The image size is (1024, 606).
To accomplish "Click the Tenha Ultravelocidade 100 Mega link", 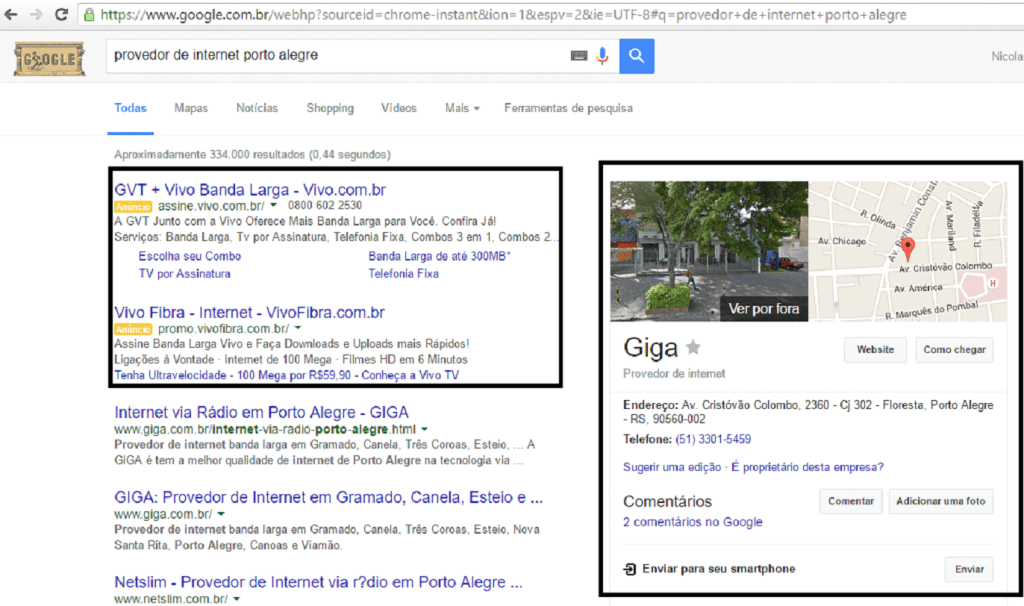I will coord(287,375).
